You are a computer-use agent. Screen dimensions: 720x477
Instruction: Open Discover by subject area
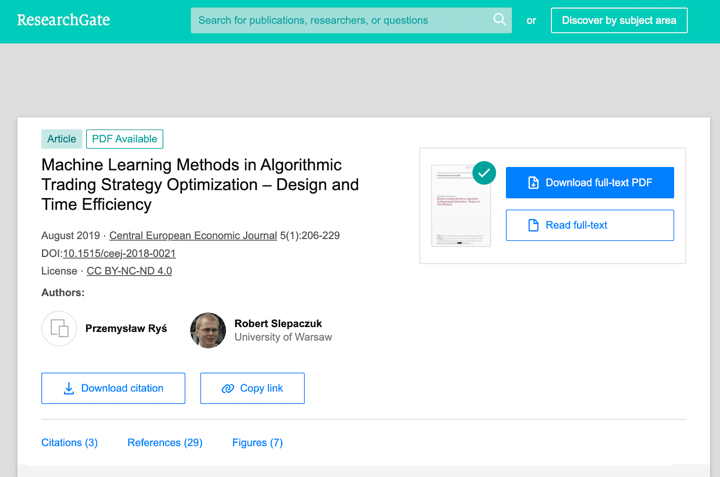point(619,20)
